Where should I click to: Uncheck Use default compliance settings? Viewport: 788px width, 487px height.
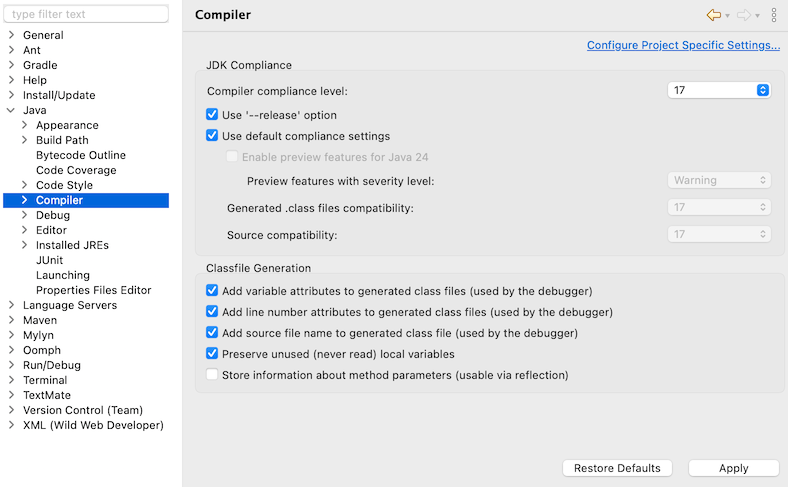(x=212, y=136)
